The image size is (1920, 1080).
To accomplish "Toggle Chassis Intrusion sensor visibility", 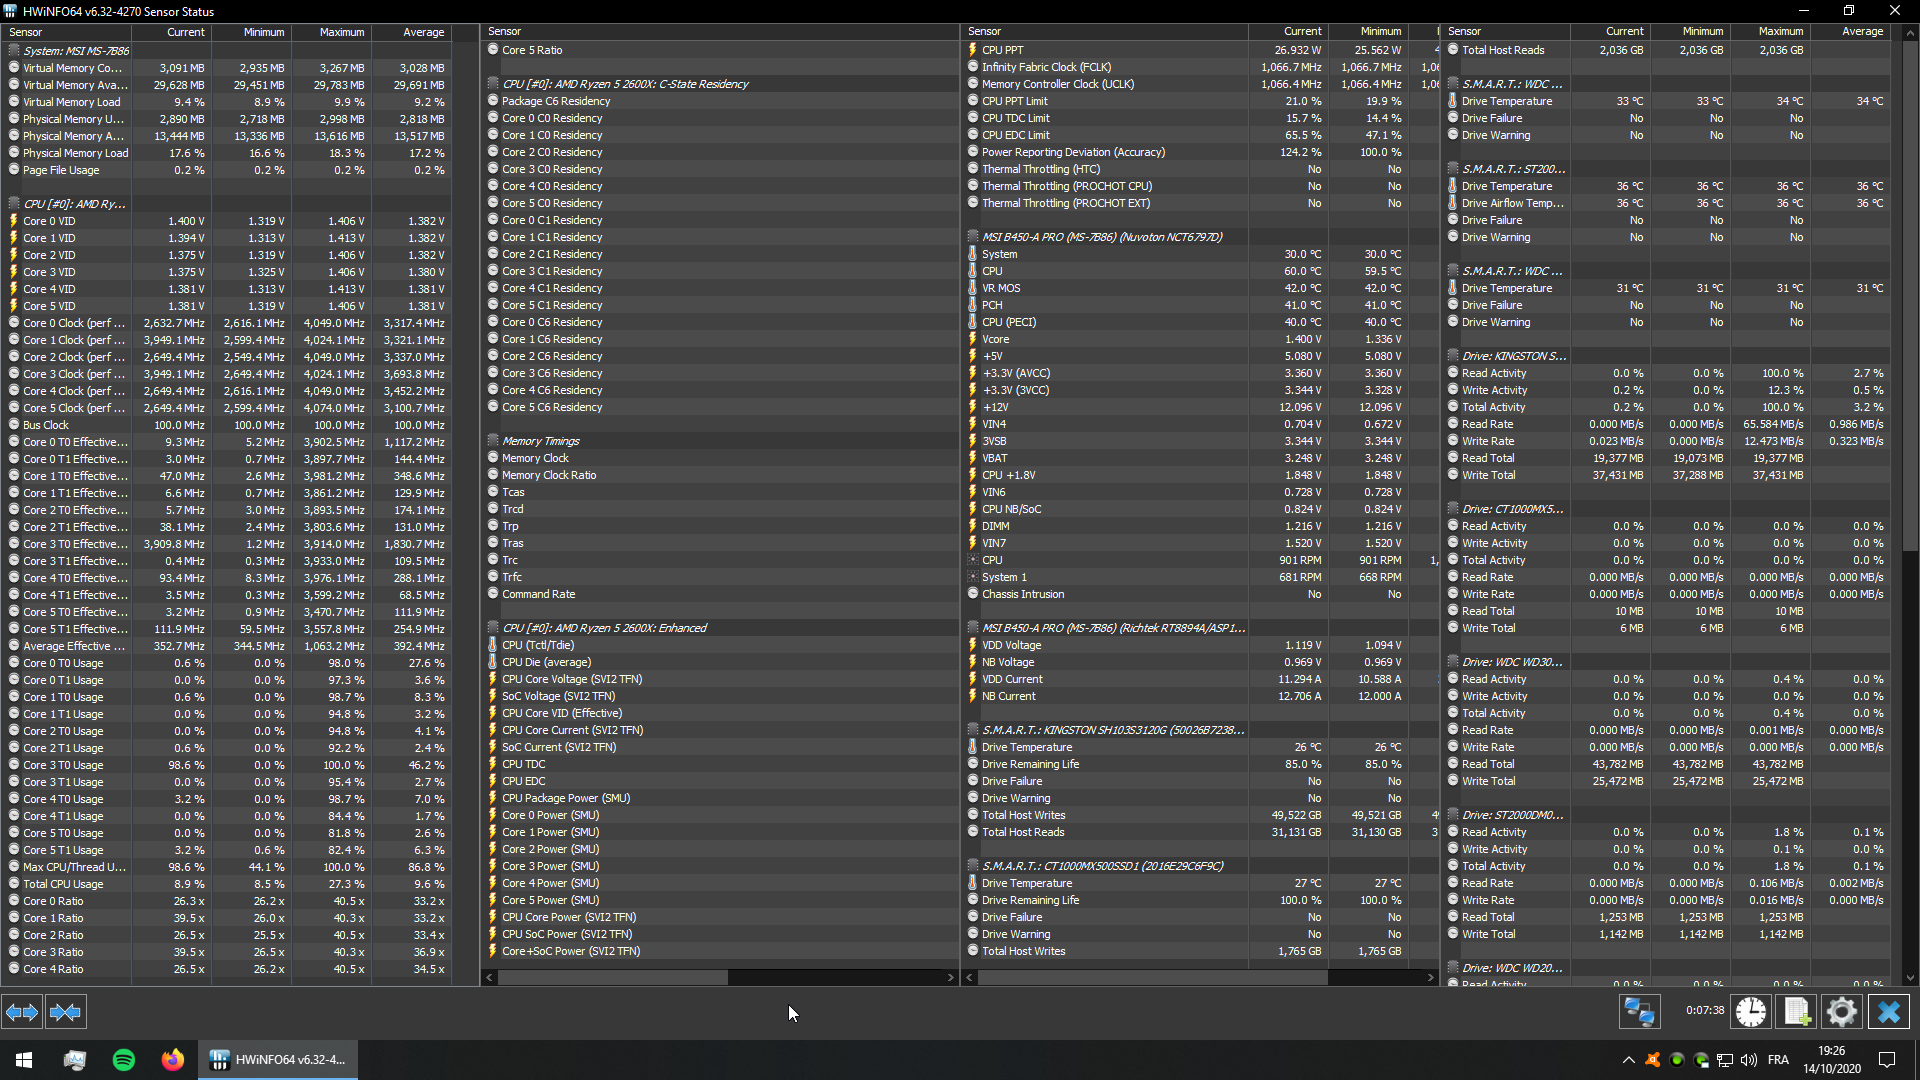I will coord(973,593).
